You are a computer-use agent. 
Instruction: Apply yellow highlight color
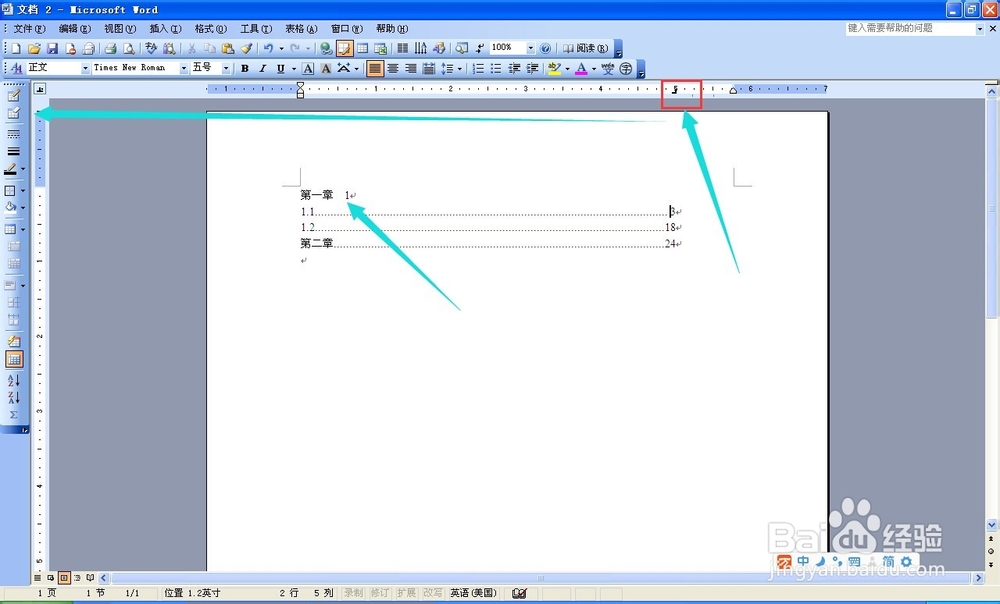tap(554, 68)
